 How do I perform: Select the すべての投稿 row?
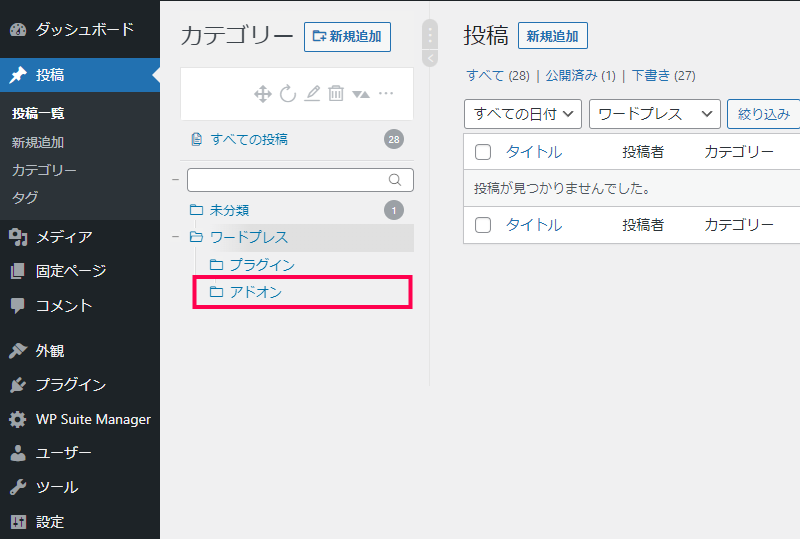click(x=297, y=139)
